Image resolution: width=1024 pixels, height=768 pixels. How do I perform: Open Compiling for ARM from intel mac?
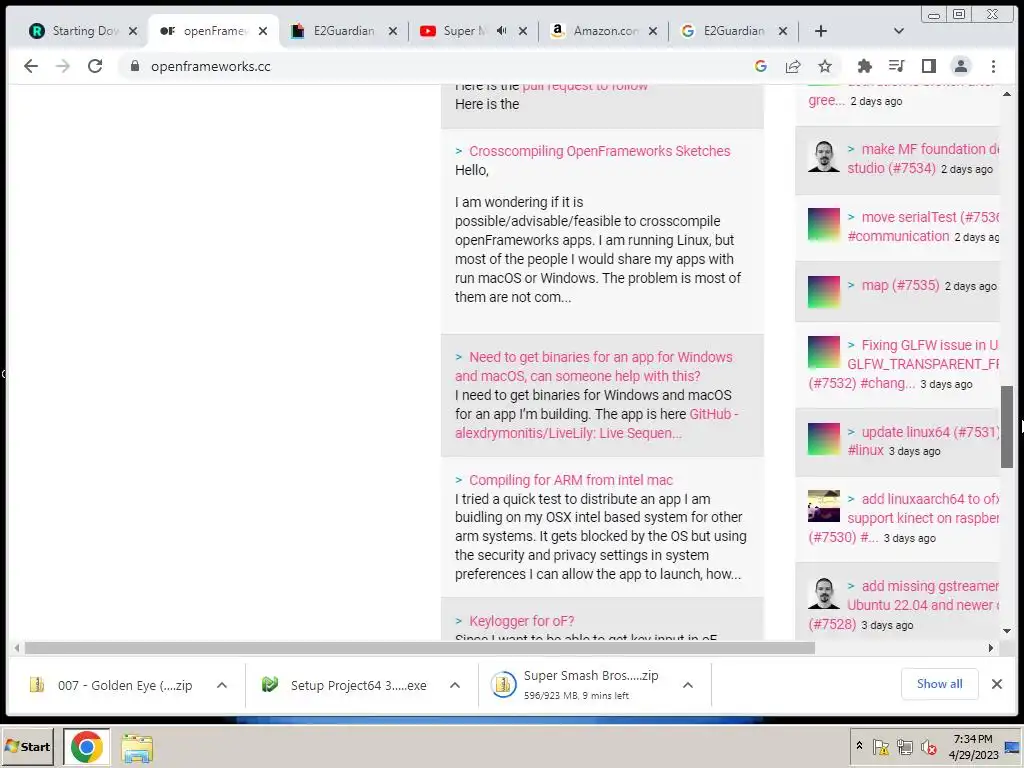(571, 480)
